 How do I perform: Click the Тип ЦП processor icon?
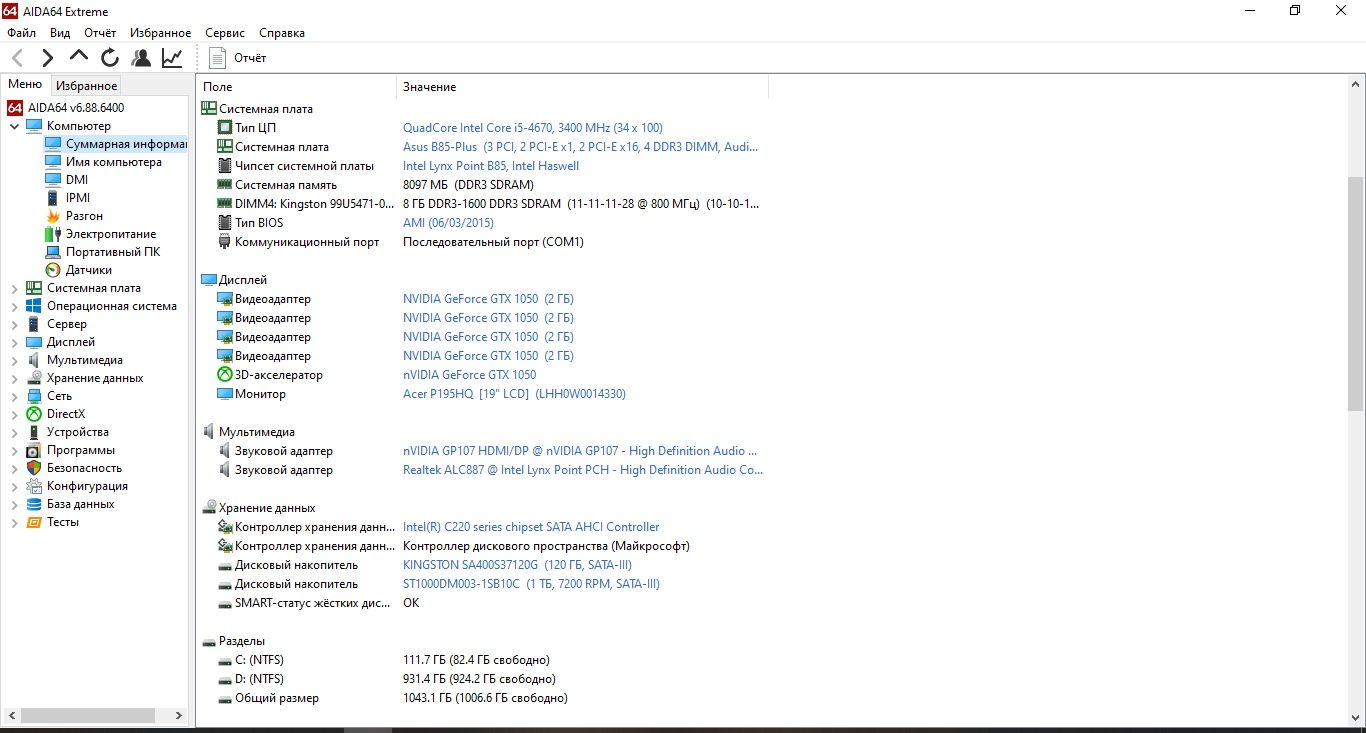pos(225,128)
